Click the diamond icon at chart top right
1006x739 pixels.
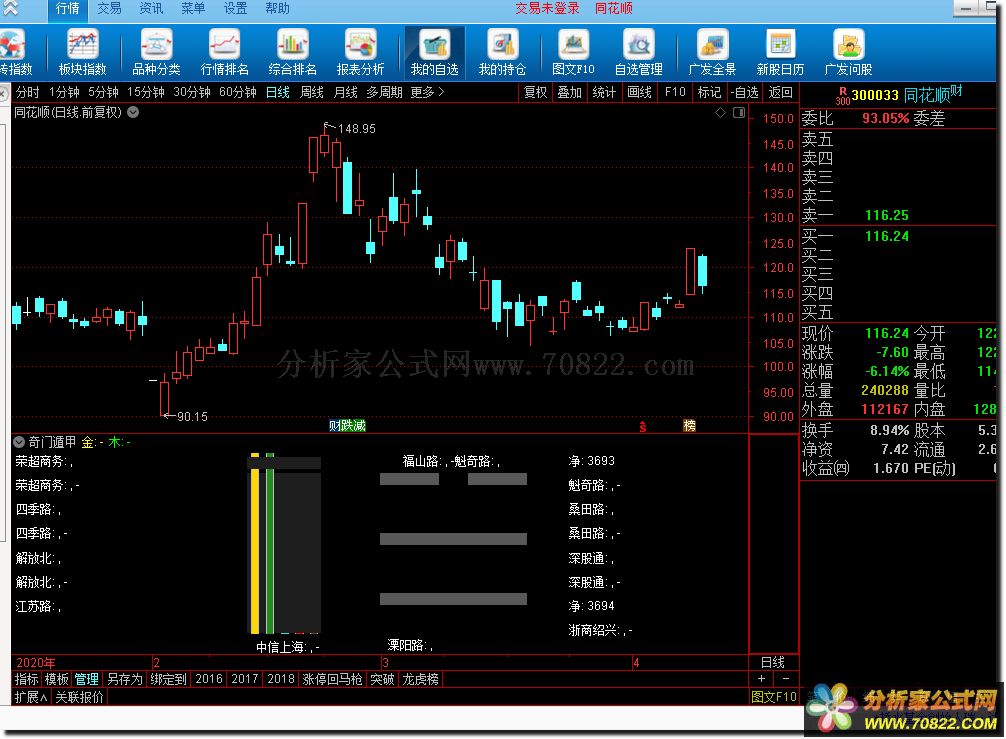pyautogui.click(x=720, y=113)
